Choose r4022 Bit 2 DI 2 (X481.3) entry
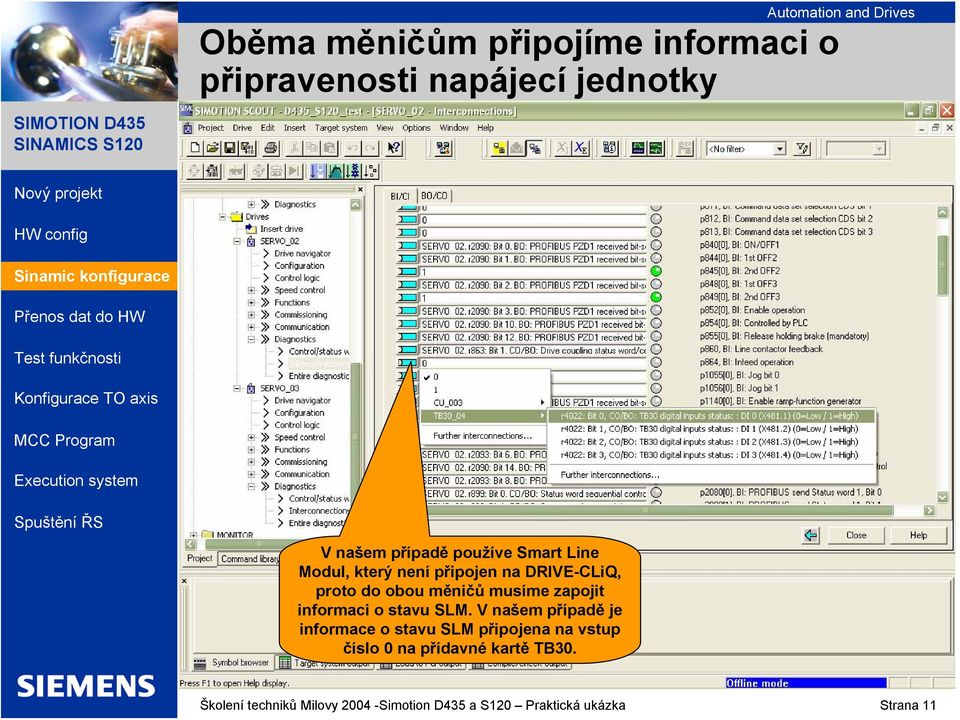960x720 pixels. (x=712, y=442)
